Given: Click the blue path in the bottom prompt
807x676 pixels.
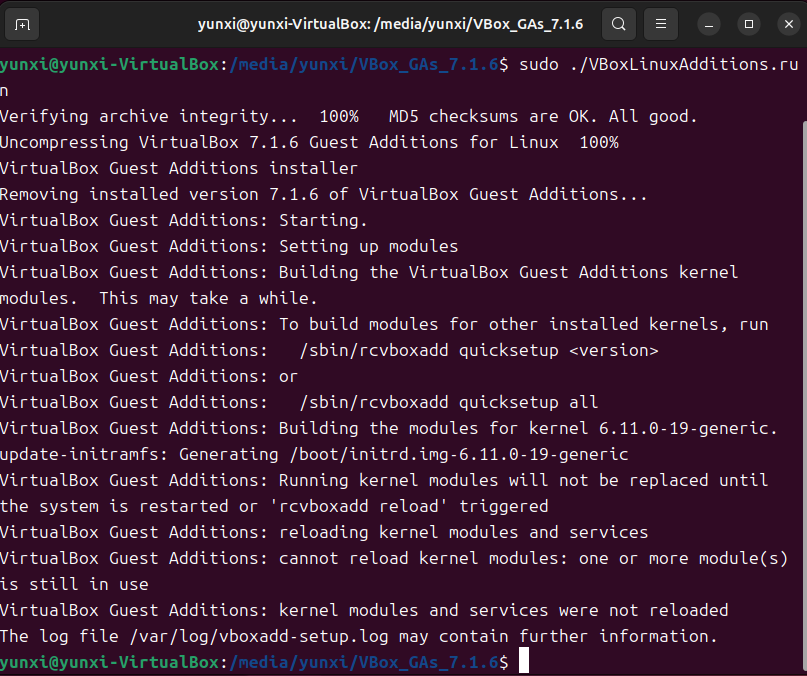Looking at the screenshot, I should coord(363,662).
